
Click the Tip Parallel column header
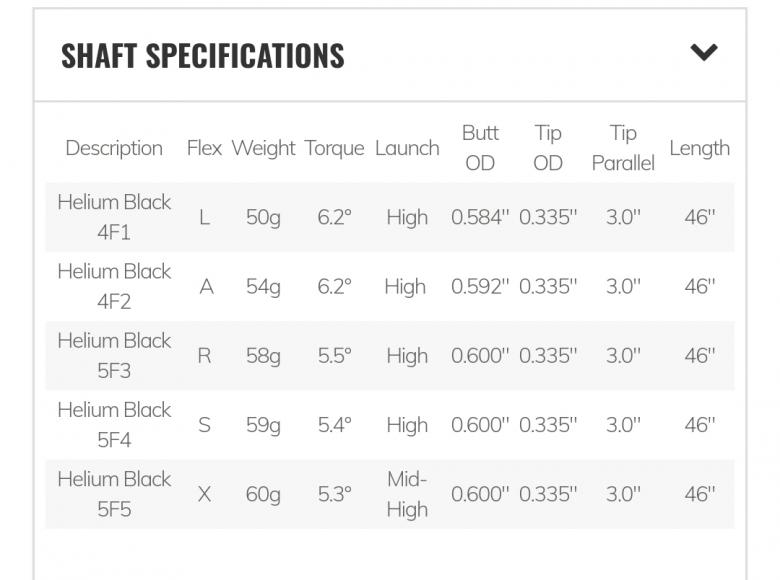pos(623,148)
